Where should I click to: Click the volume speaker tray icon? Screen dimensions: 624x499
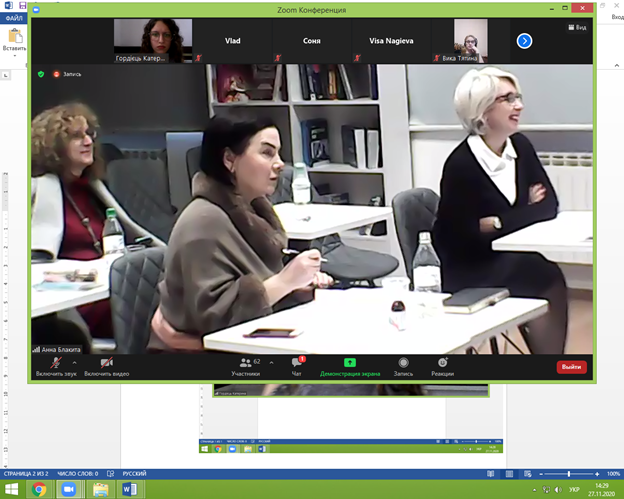pos(558,489)
